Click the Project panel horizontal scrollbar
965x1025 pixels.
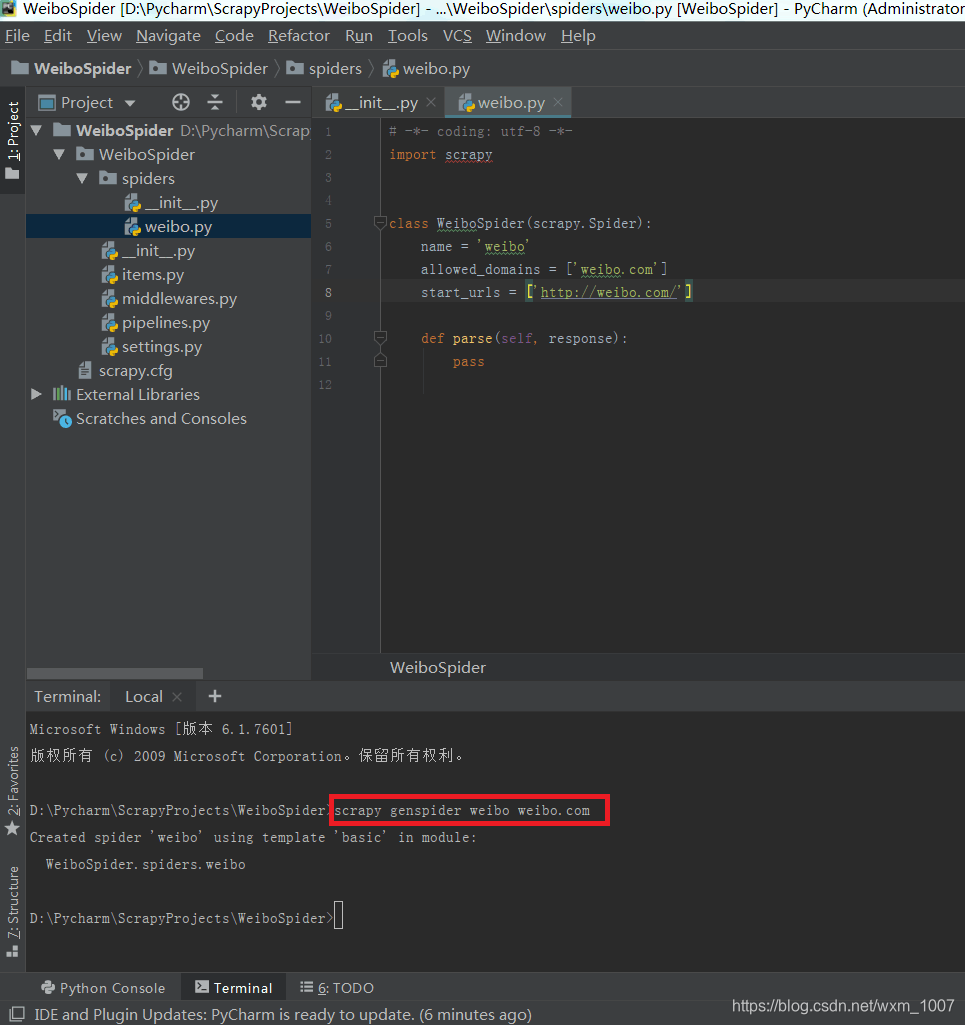[115, 673]
